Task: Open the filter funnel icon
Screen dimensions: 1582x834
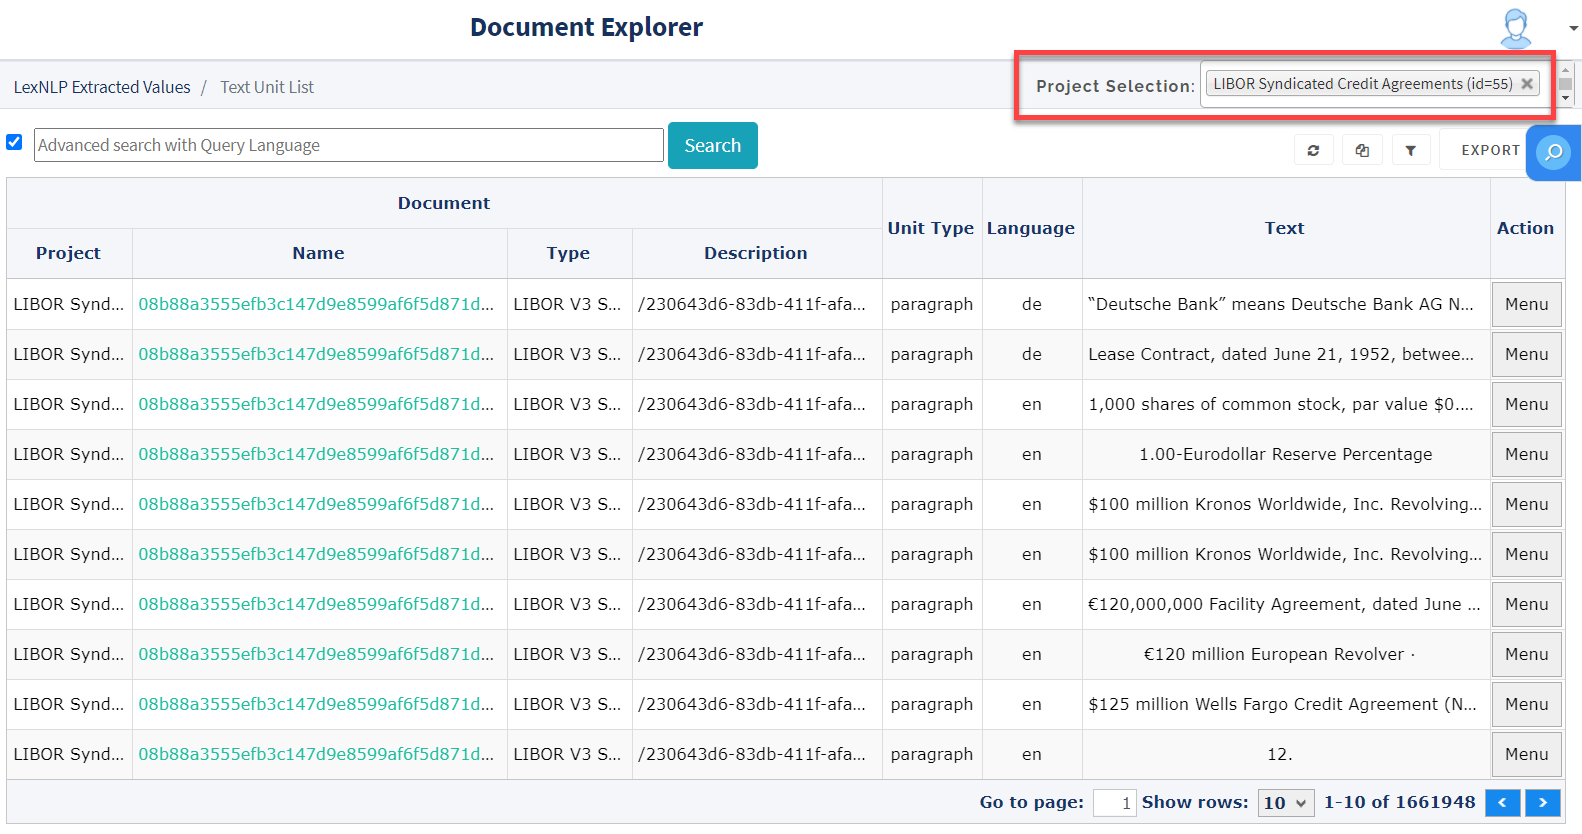Action: click(x=1410, y=150)
